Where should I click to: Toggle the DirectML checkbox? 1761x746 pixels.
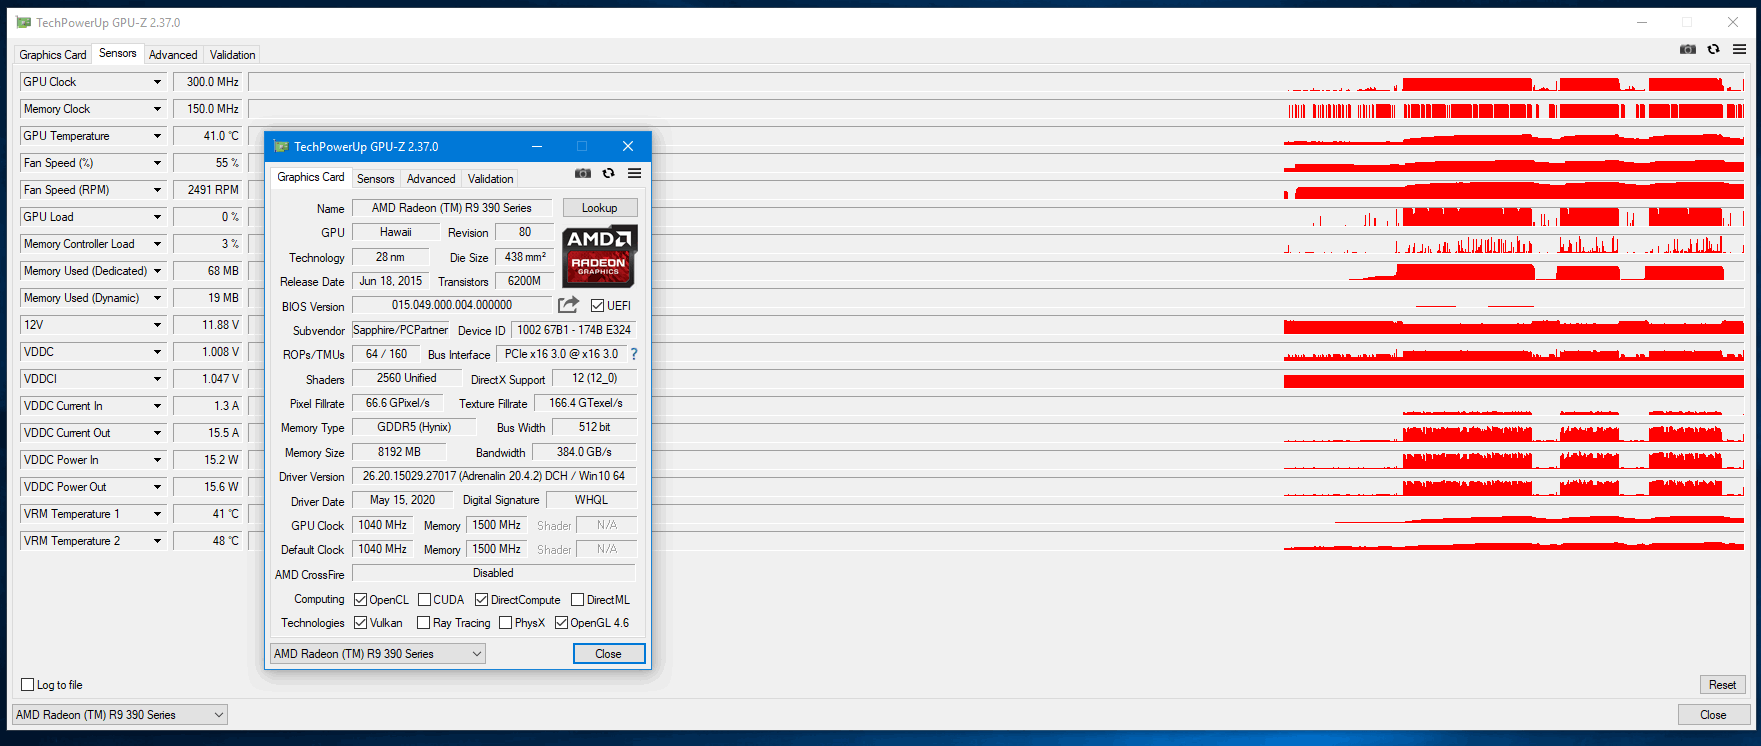(x=577, y=600)
